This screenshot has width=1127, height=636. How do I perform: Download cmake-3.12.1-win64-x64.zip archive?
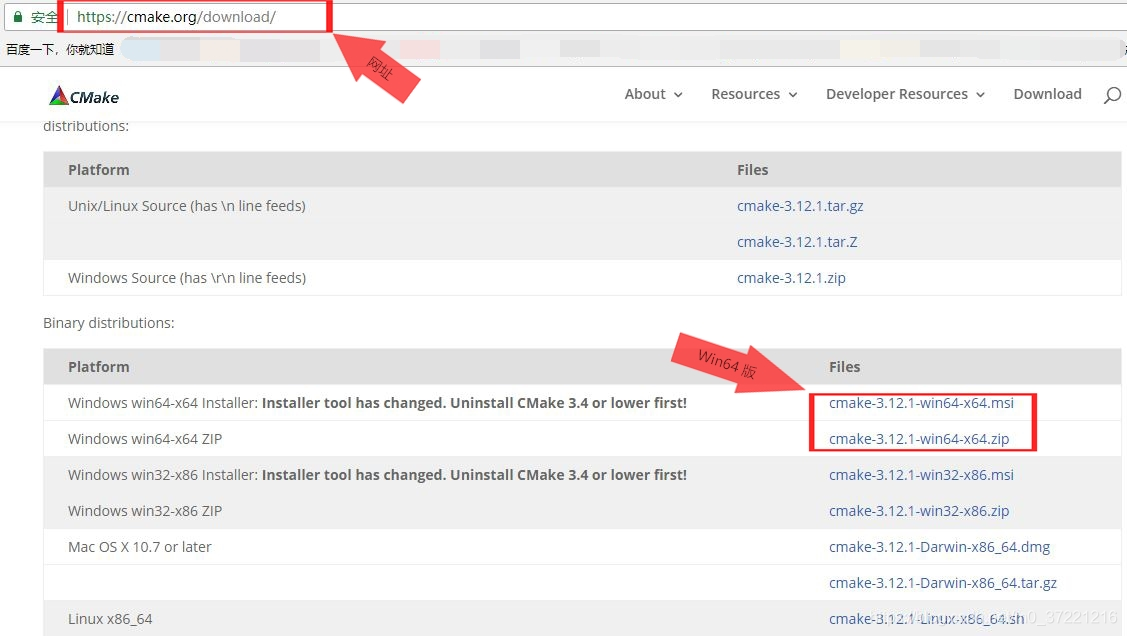[919, 439]
